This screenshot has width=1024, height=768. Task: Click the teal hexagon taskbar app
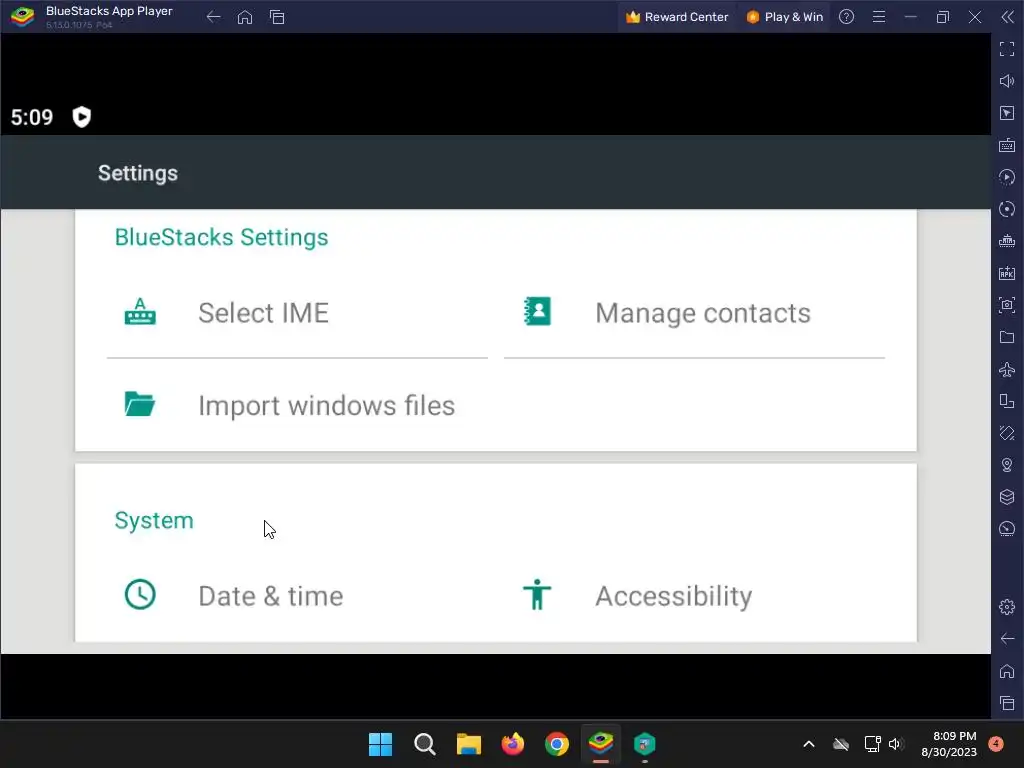[645, 744]
